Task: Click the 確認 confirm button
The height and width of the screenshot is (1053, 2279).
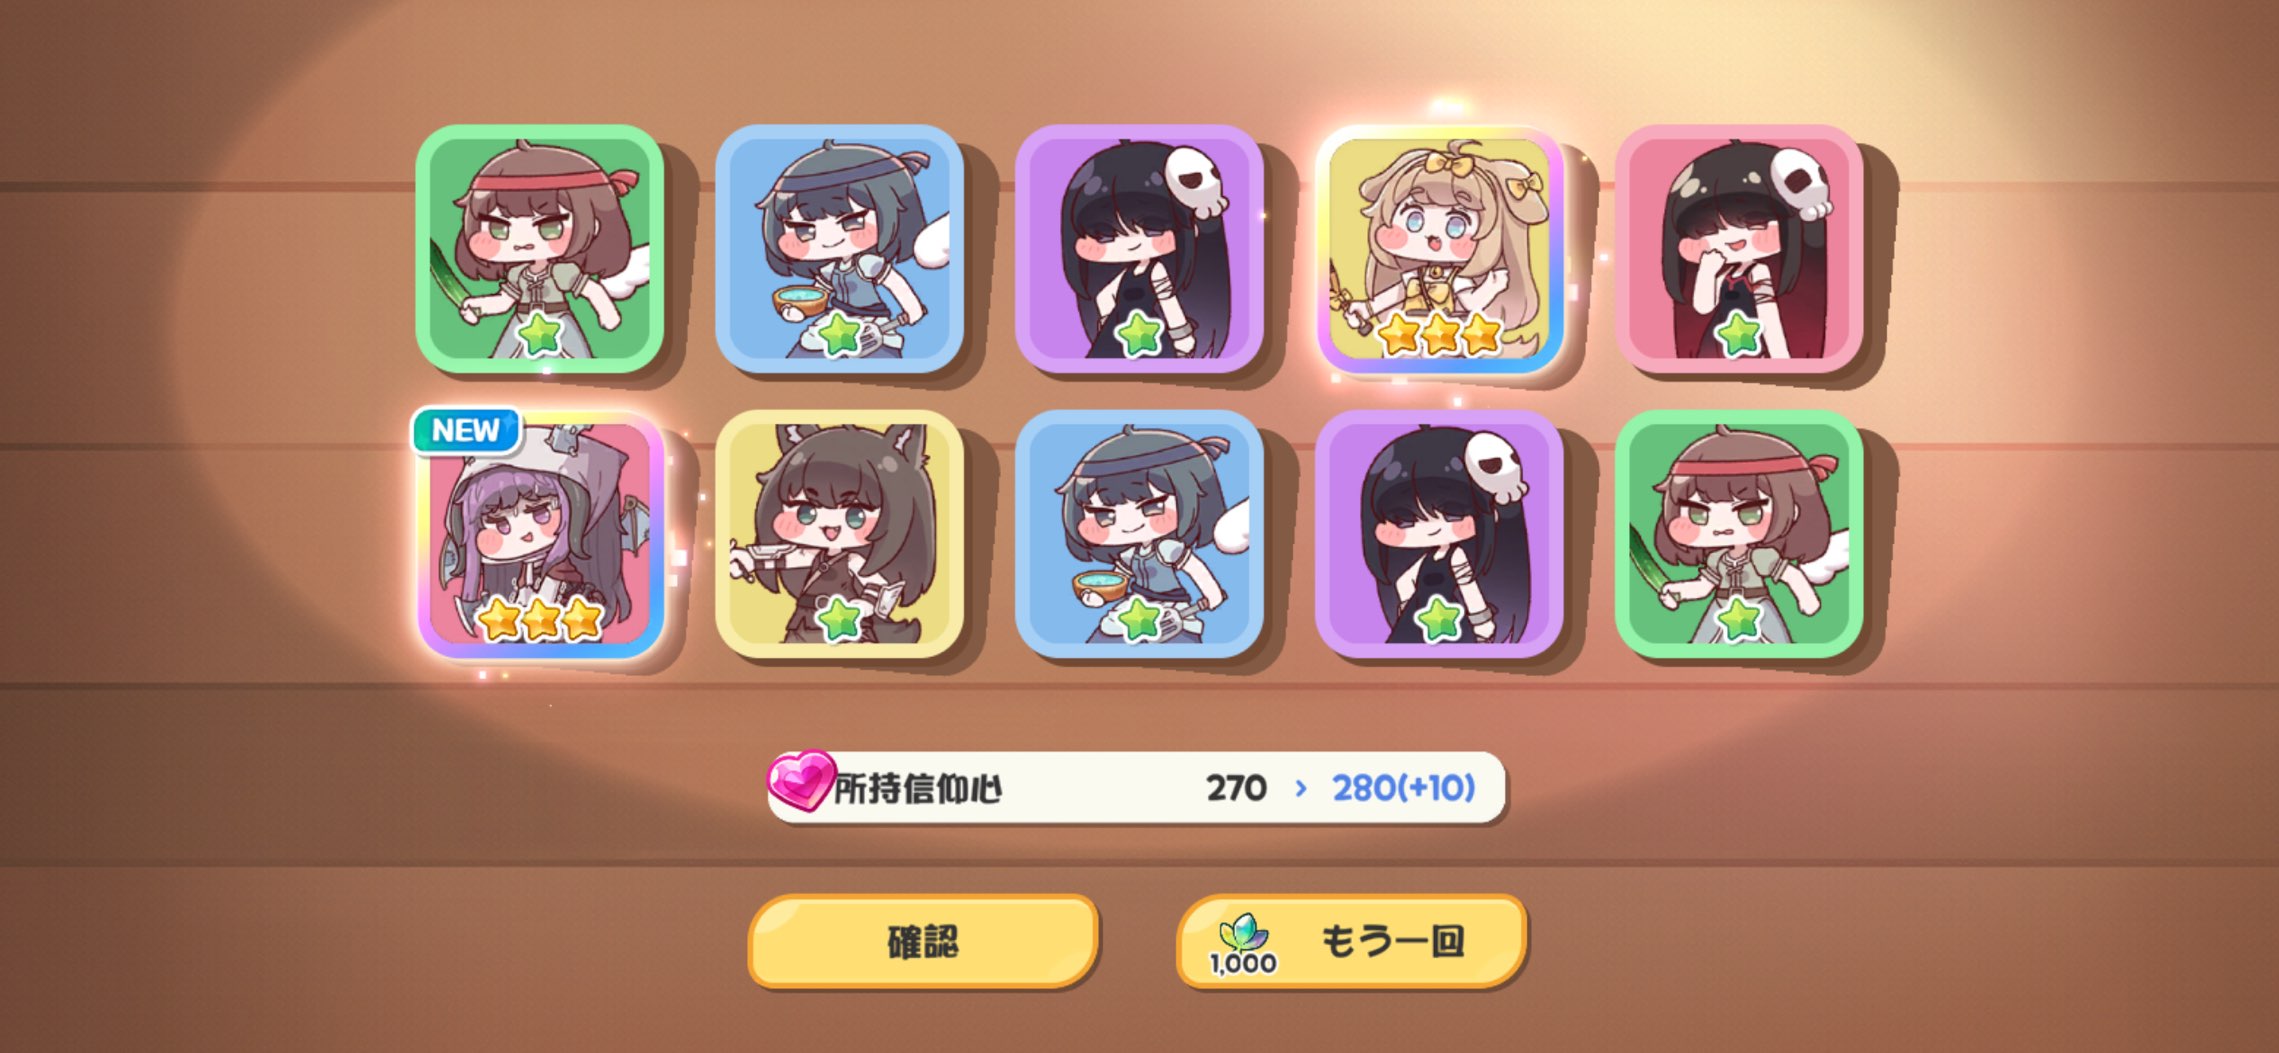Action: (923, 941)
